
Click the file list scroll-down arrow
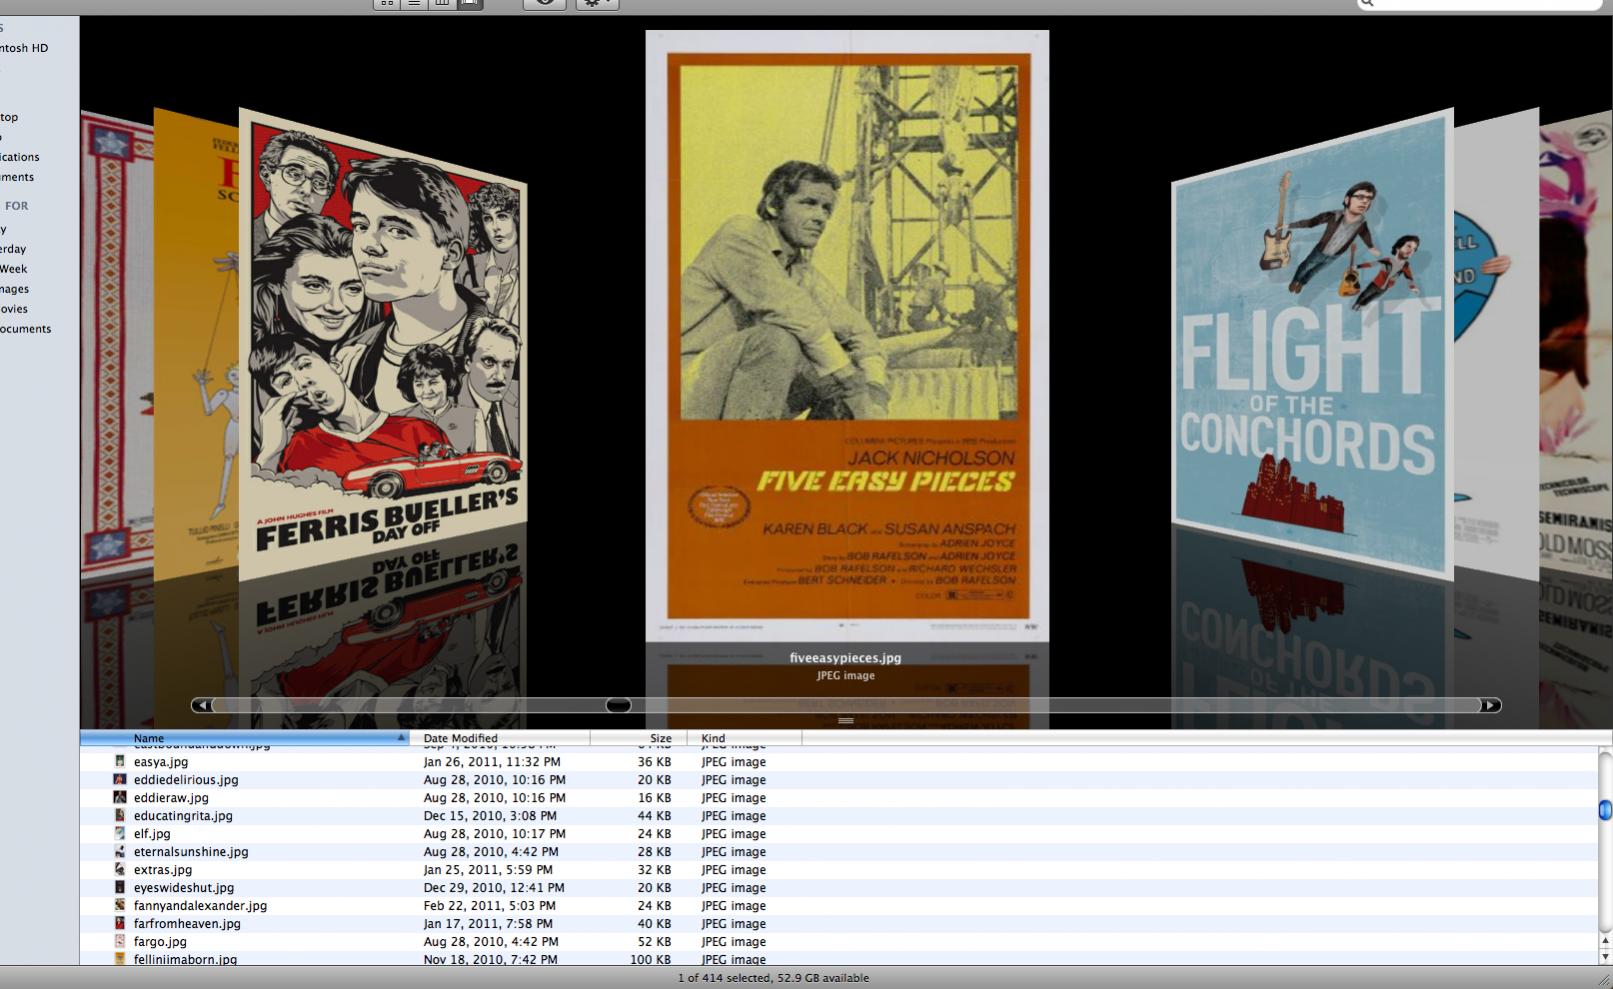tap(1605, 956)
